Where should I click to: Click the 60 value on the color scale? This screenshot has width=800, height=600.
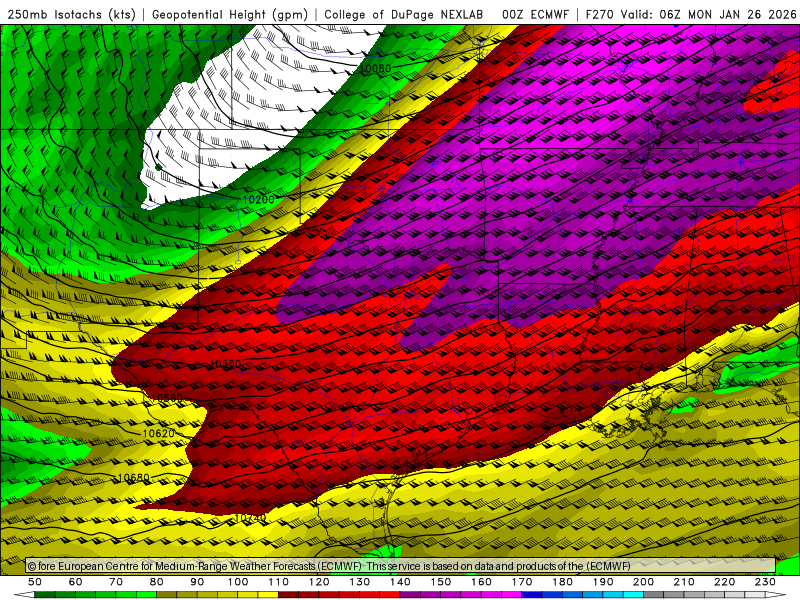click(x=75, y=582)
